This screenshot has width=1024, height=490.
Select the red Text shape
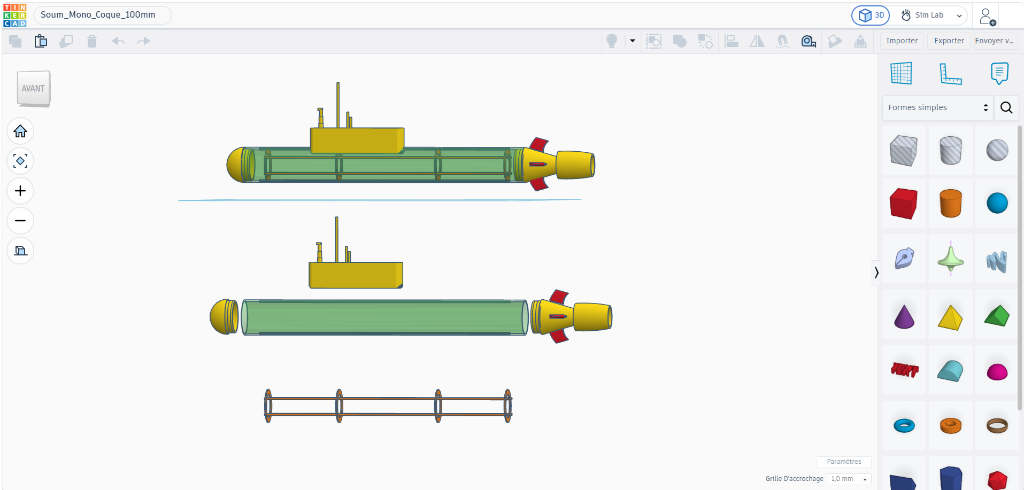point(904,370)
